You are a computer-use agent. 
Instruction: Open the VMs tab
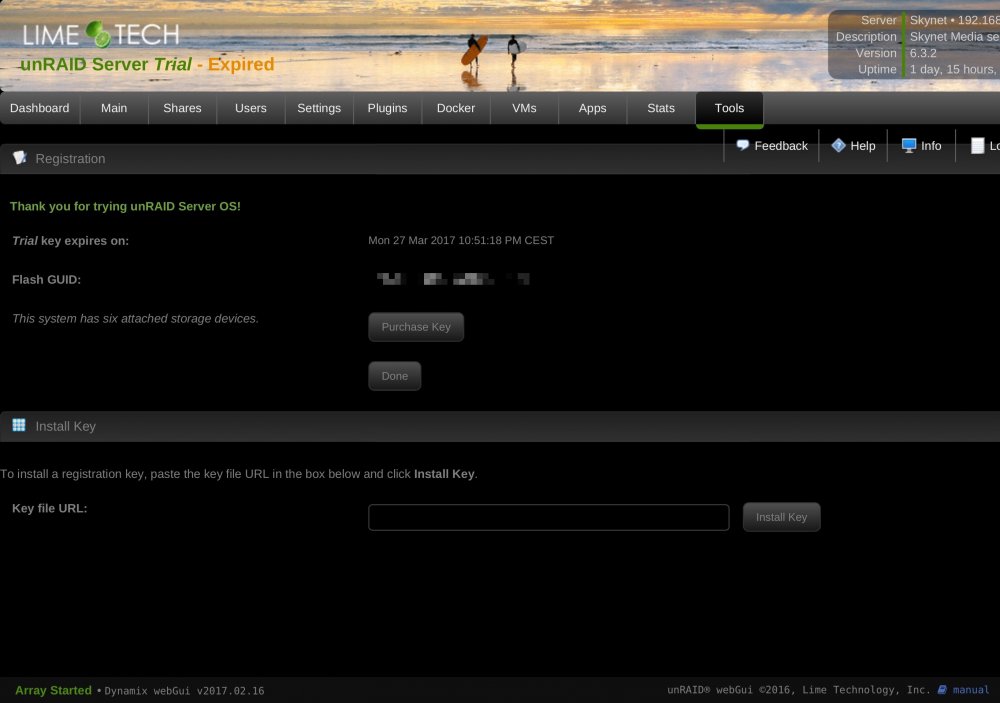(524, 108)
